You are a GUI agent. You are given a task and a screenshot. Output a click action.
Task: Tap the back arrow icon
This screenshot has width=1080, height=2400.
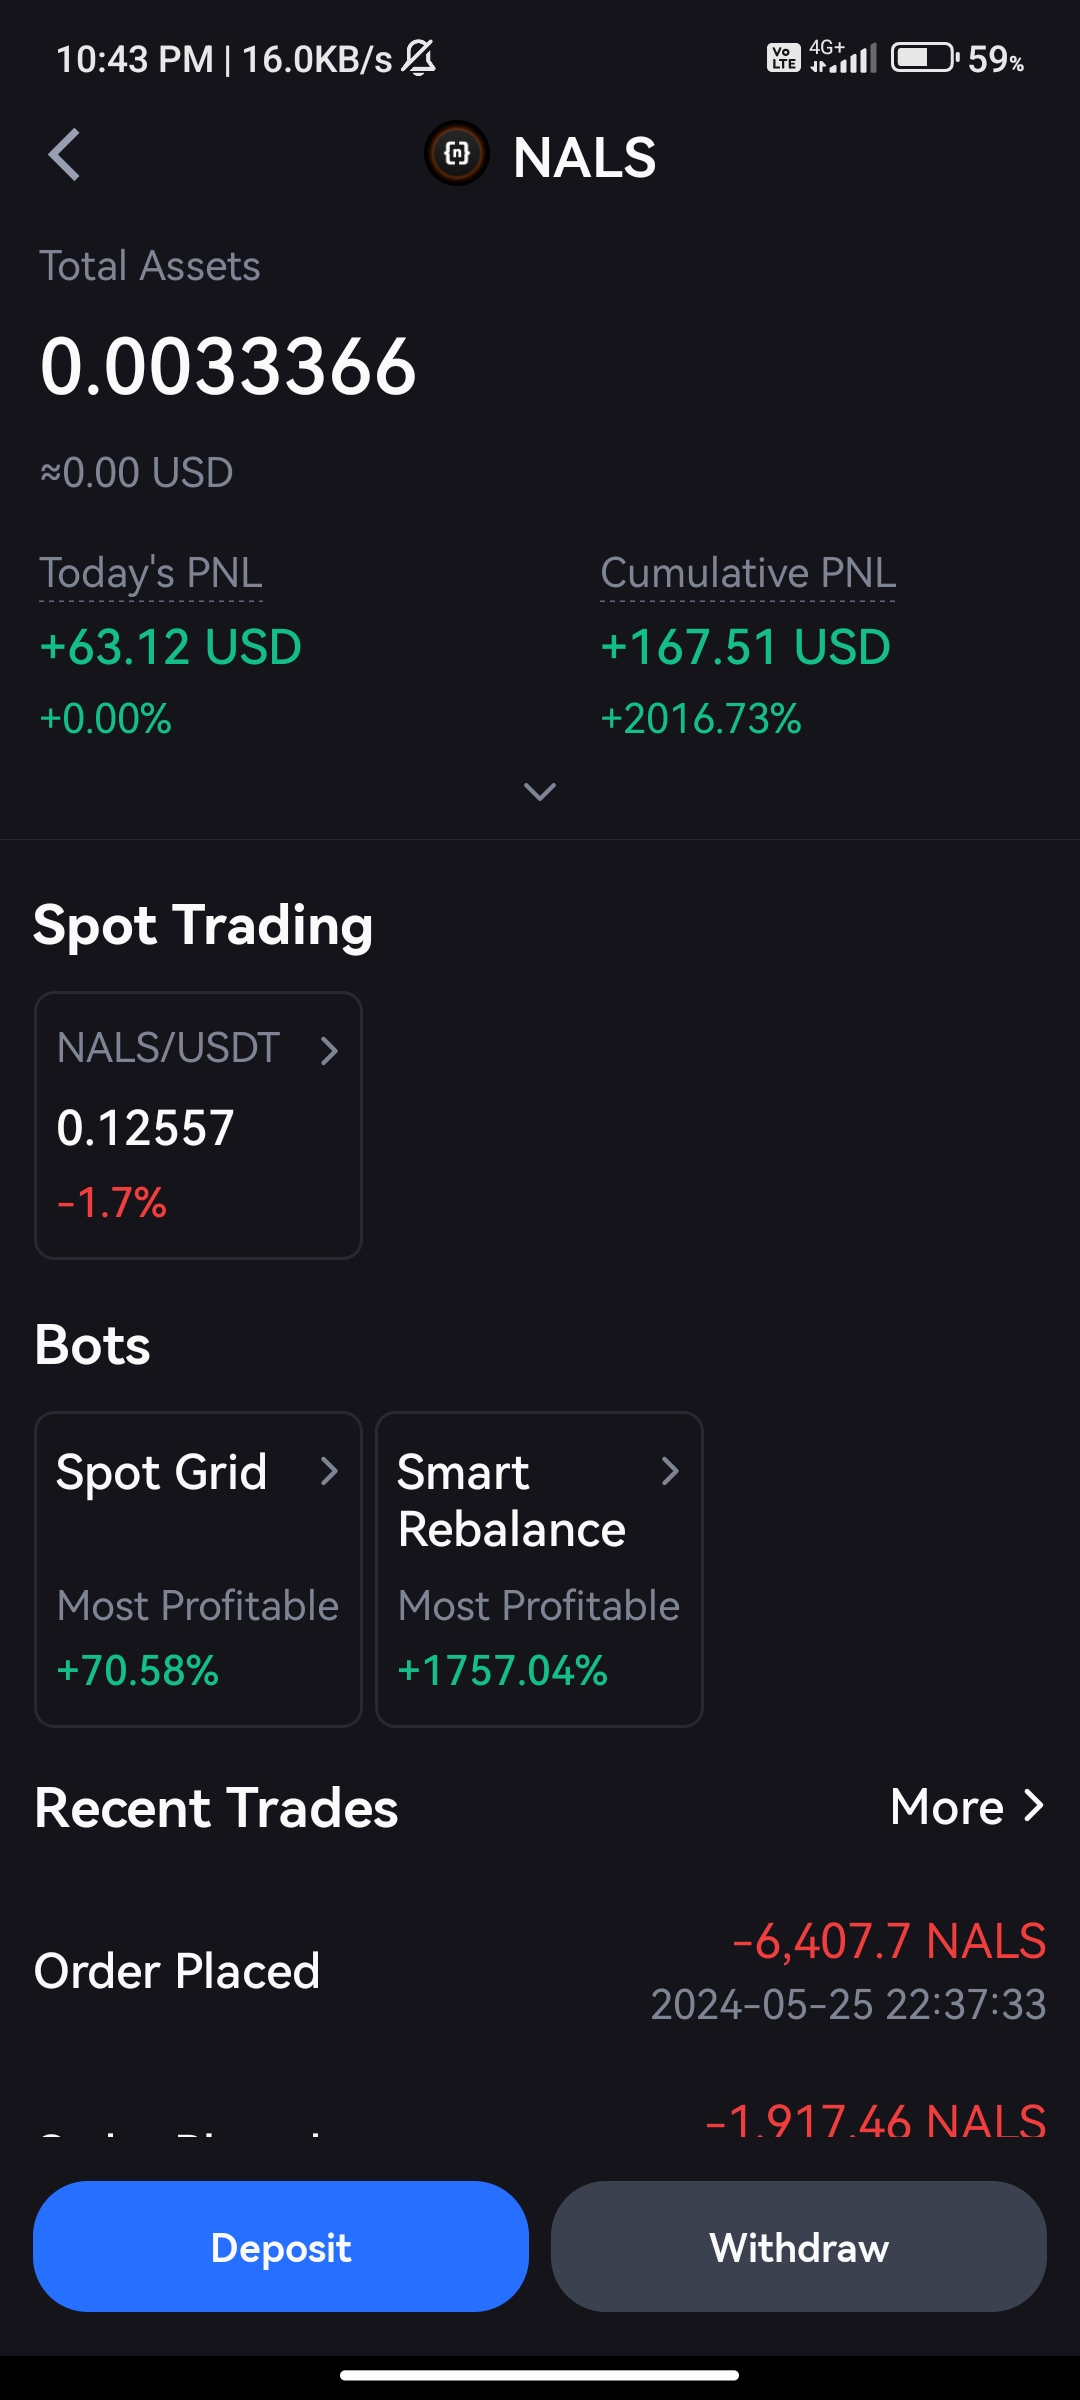64,155
